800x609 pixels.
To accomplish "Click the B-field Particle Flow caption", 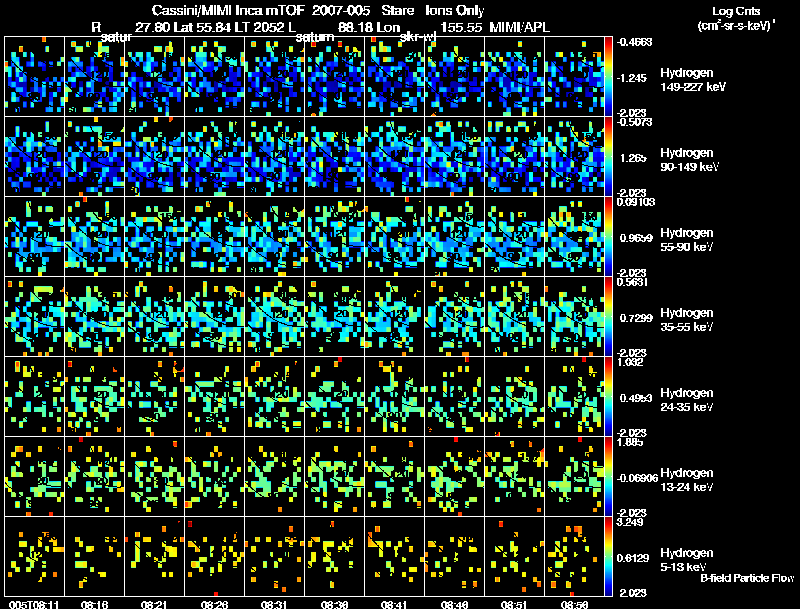I will tap(747, 579).
